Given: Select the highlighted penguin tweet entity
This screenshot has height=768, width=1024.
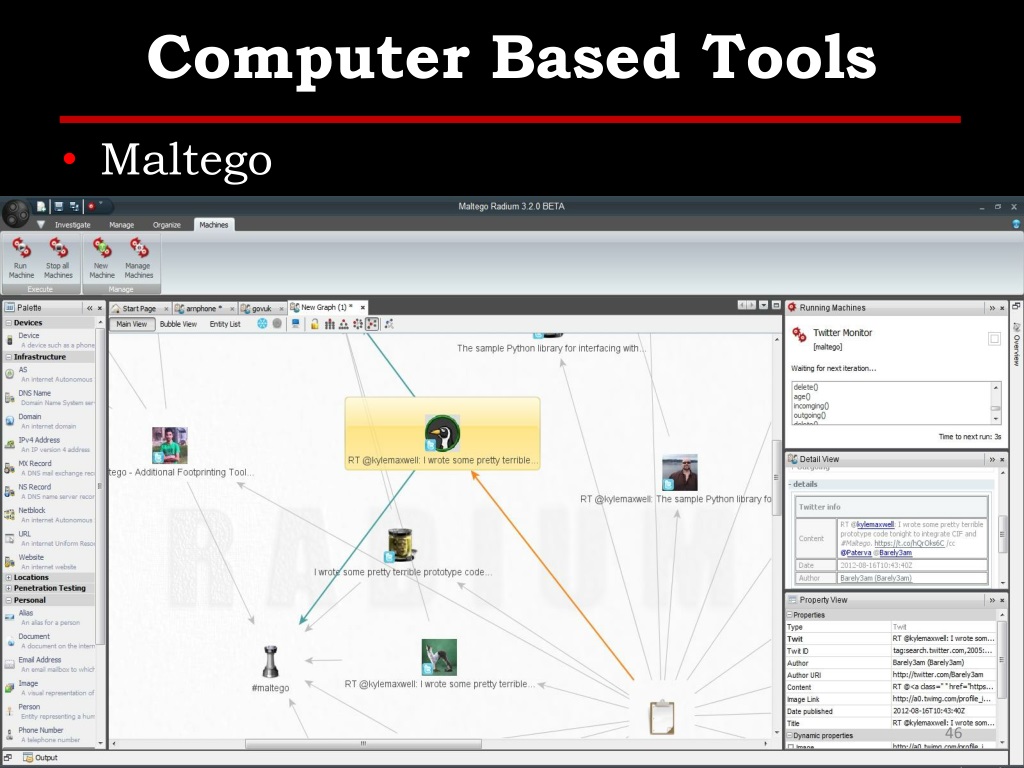Looking at the screenshot, I should tap(442, 434).
